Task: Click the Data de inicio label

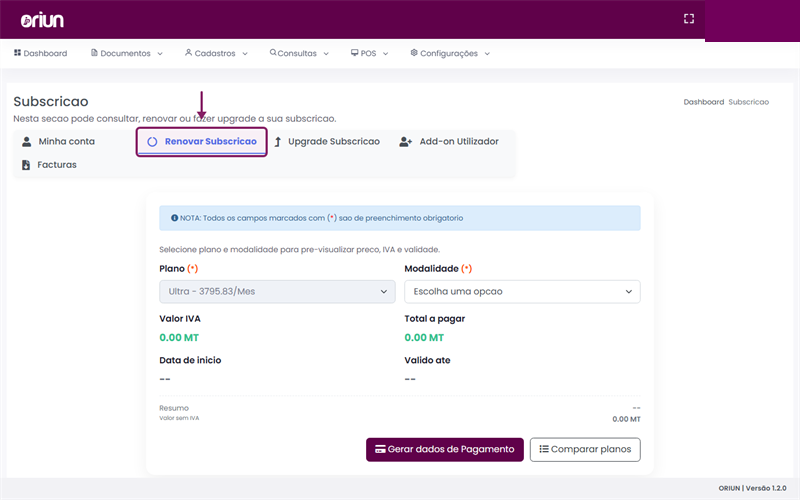Action: [190, 360]
